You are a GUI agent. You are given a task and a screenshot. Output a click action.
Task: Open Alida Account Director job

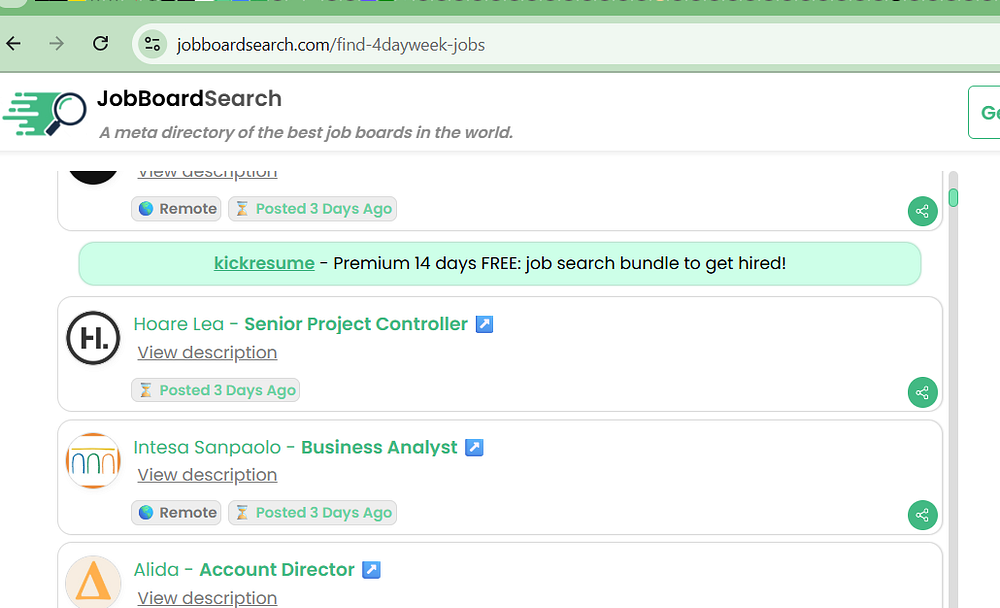244,570
